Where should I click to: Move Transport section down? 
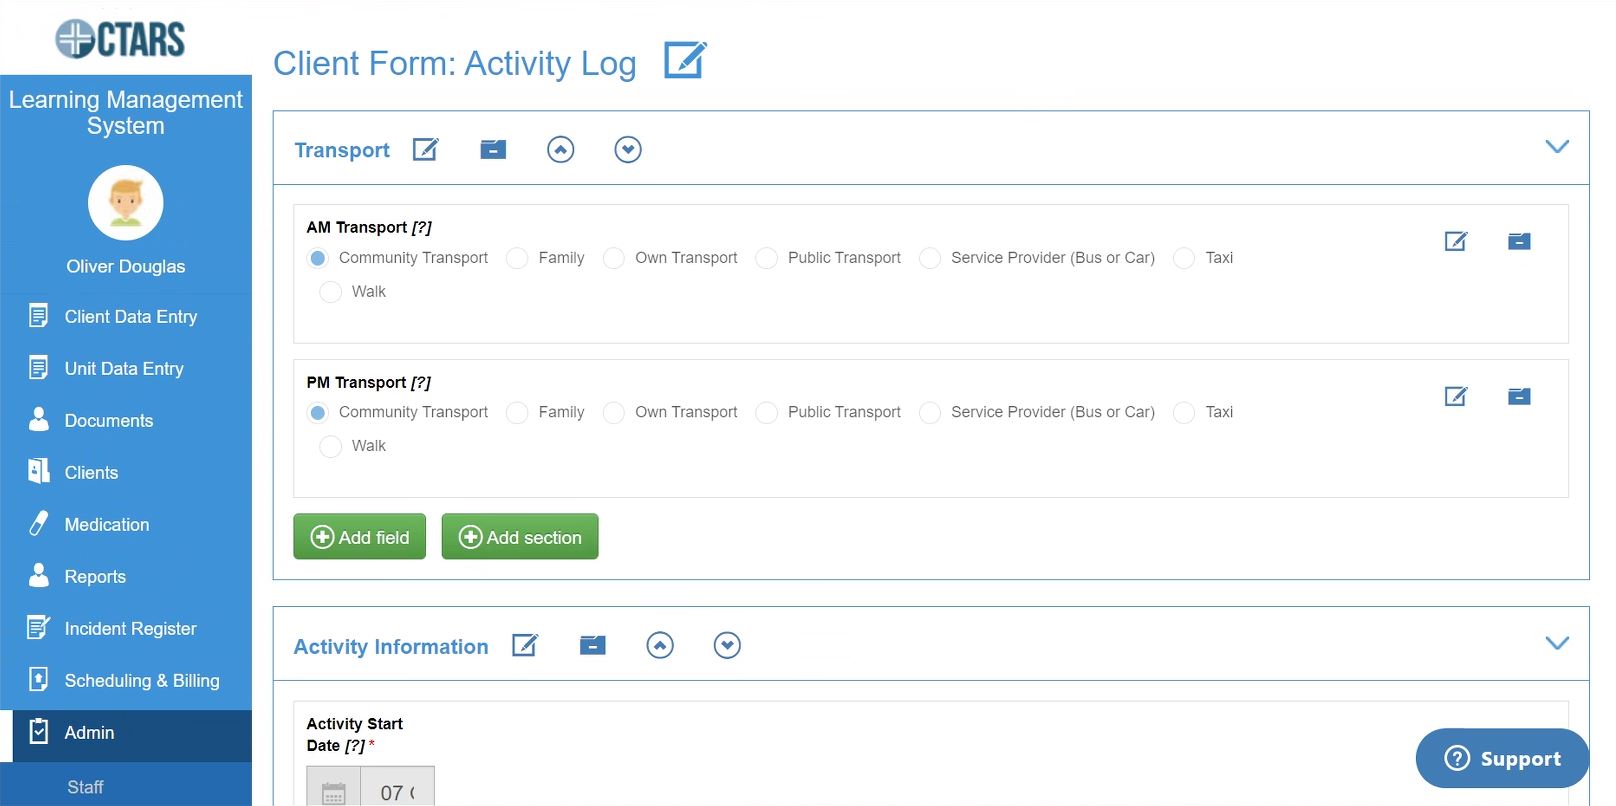(627, 150)
